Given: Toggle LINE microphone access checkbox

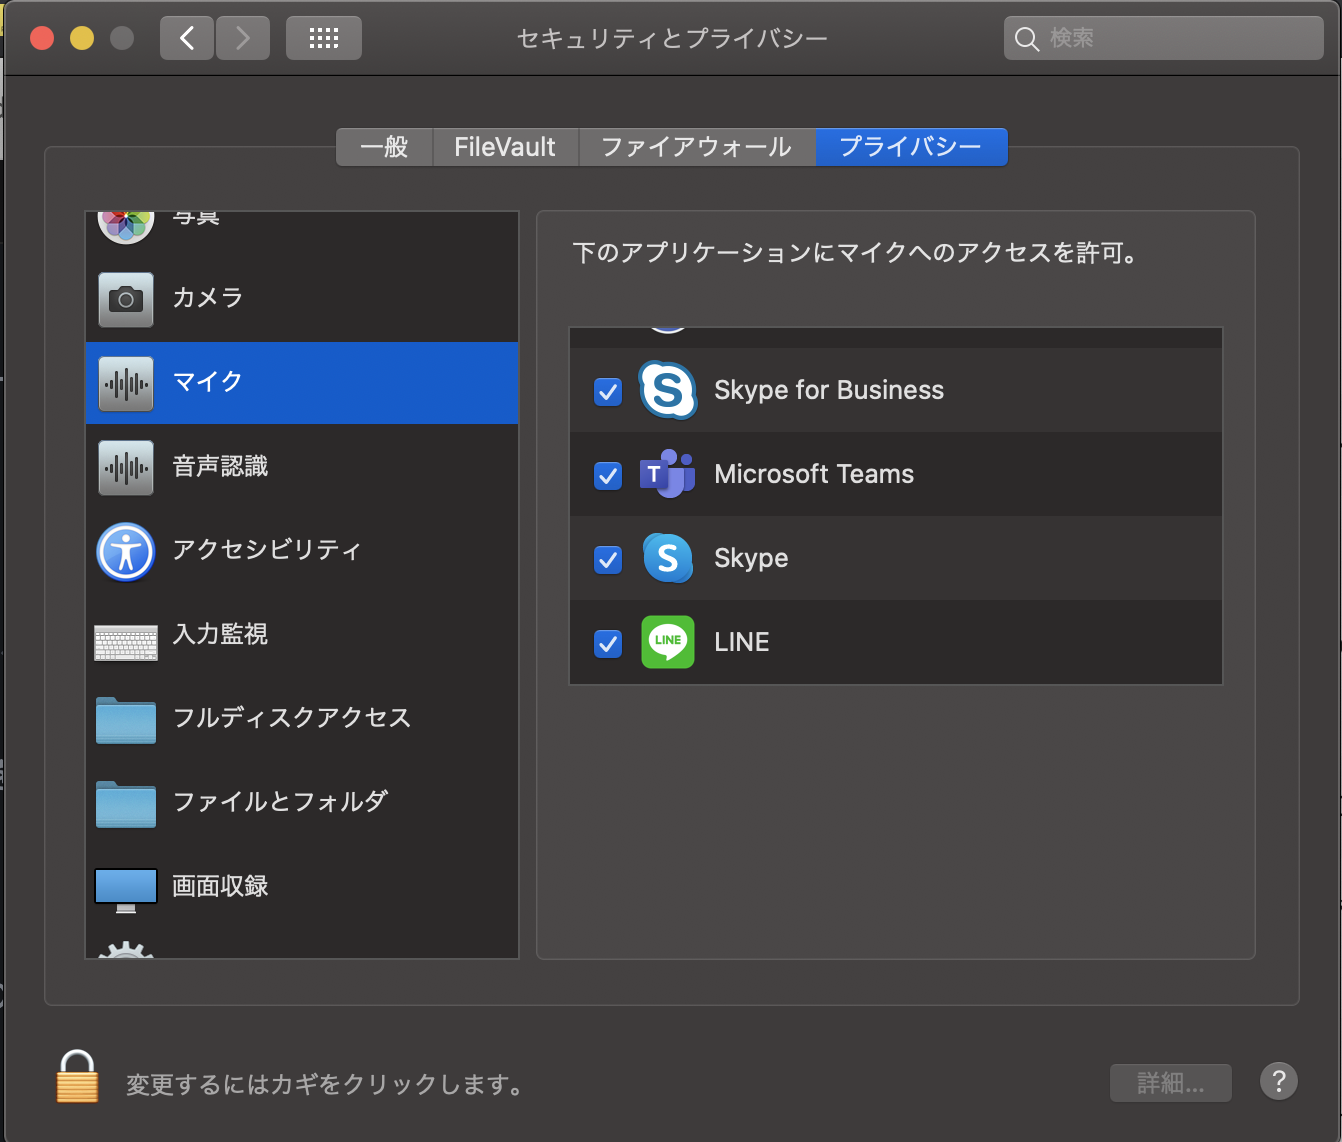Looking at the screenshot, I should (x=608, y=643).
